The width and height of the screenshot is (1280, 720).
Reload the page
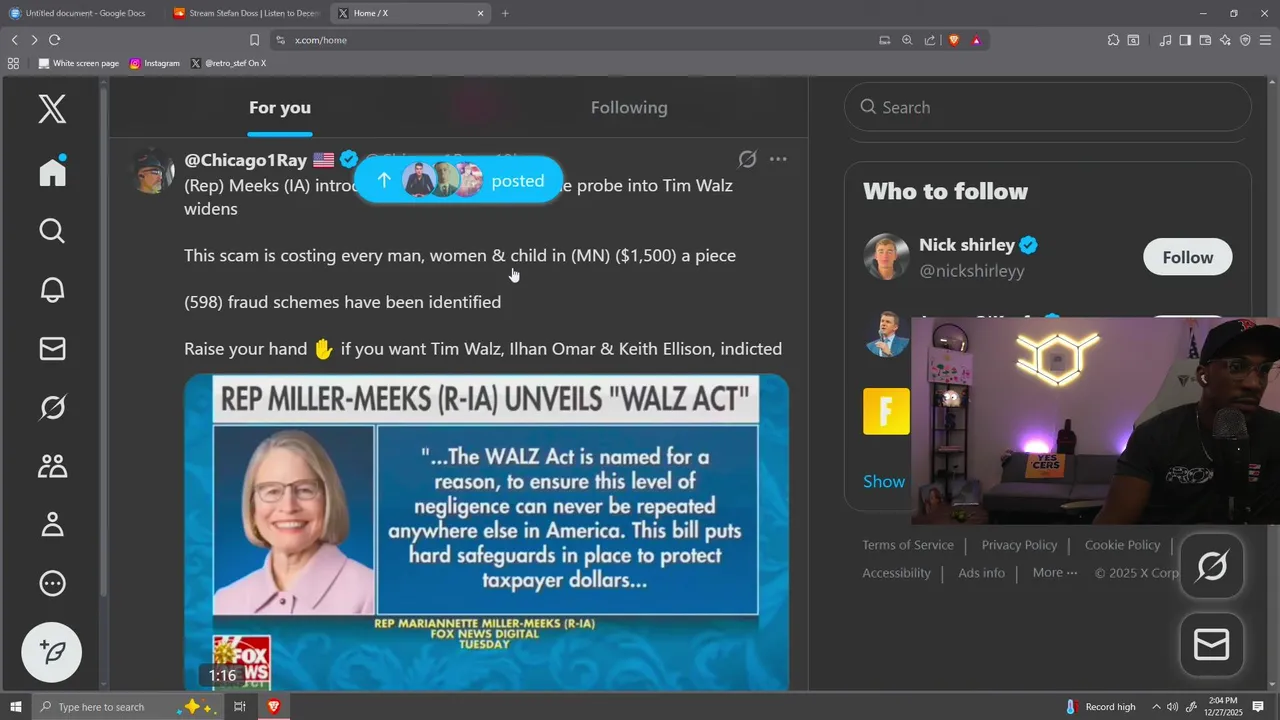[54, 40]
